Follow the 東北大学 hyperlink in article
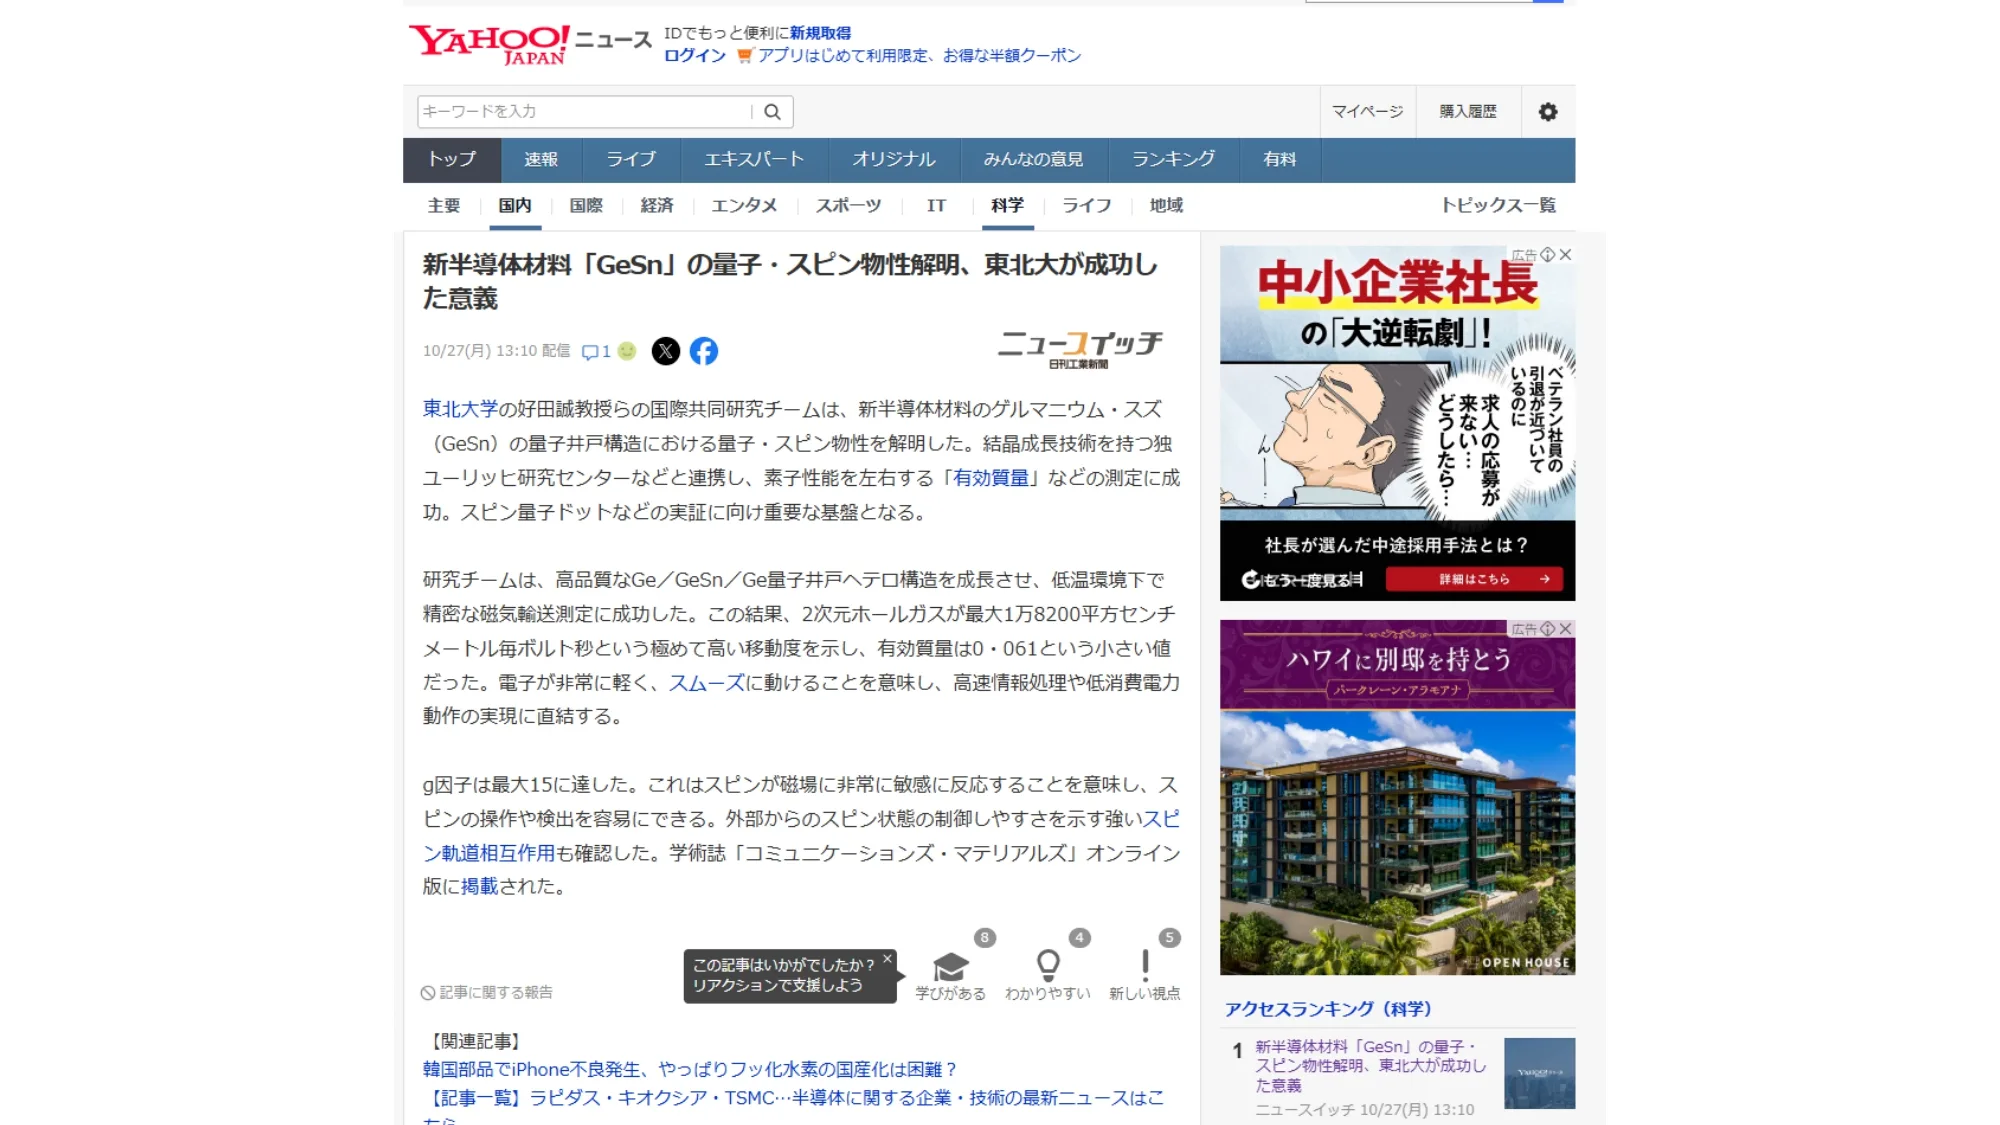Screen dimensions: 2000x1125 click(460, 409)
